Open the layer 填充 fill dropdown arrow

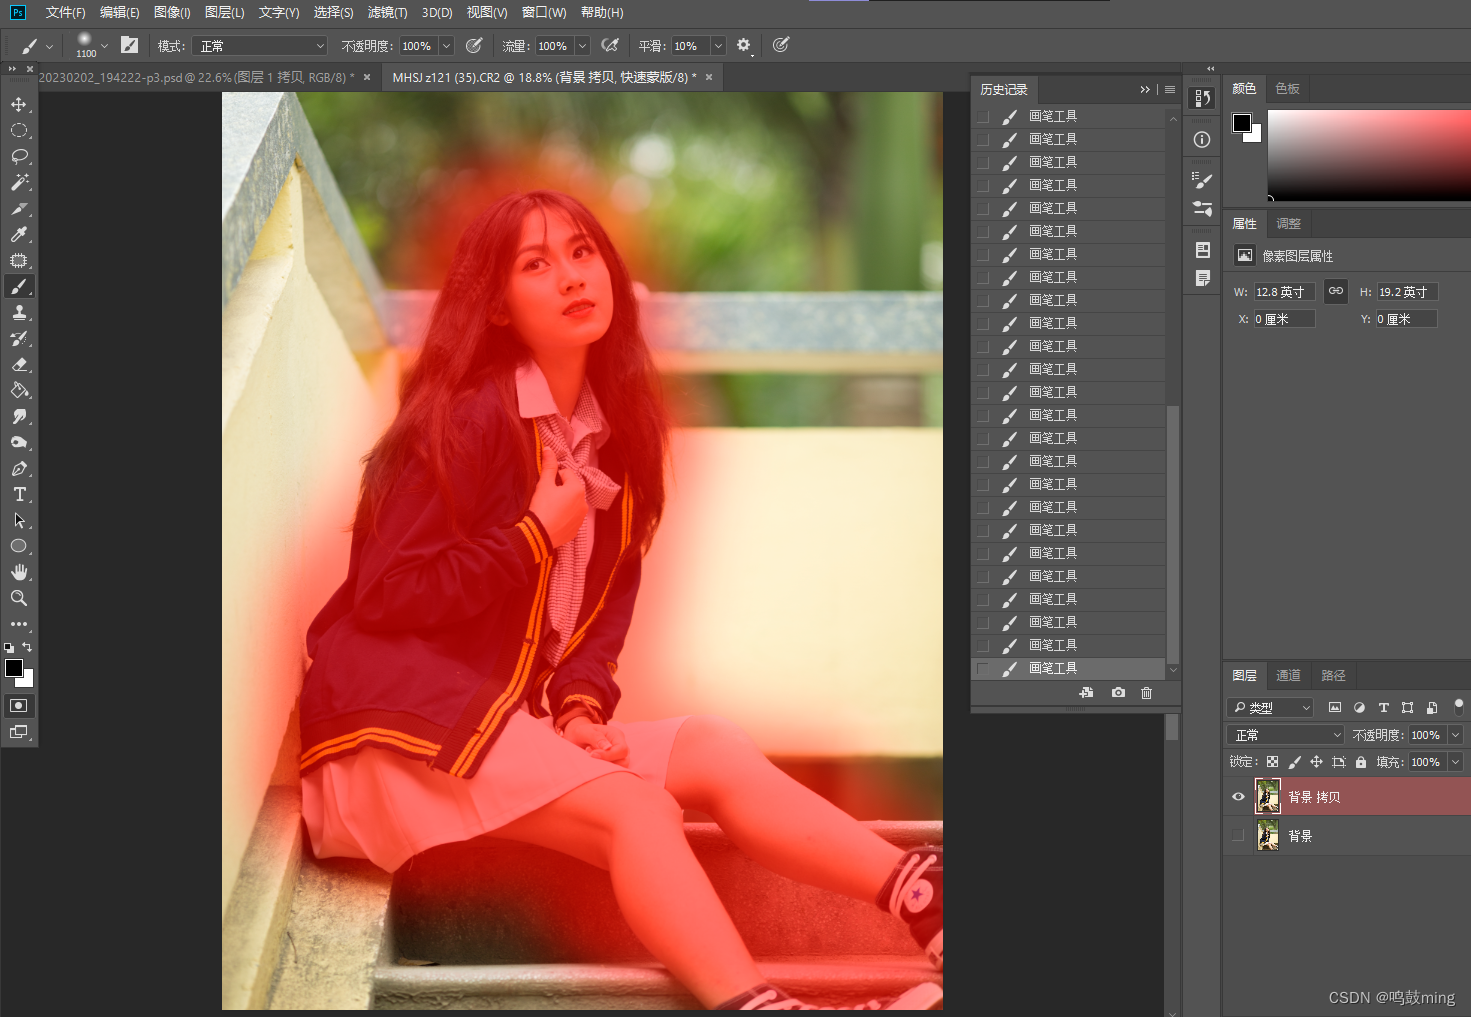(x=1456, y=762)
